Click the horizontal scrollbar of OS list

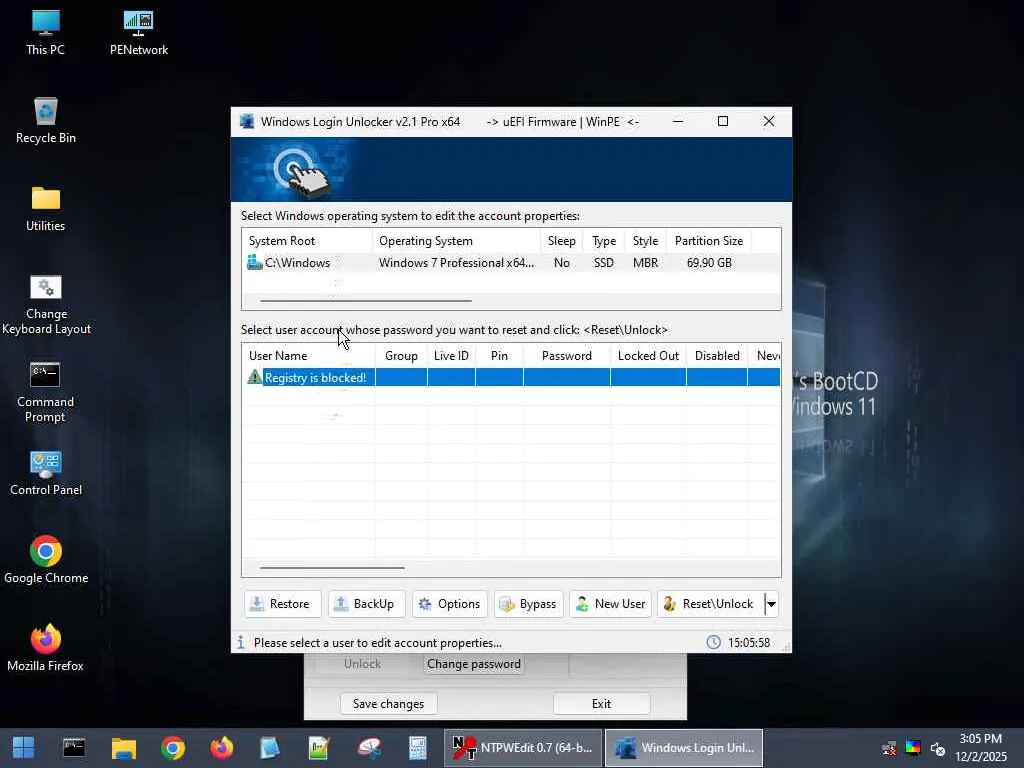coord(366,301)
